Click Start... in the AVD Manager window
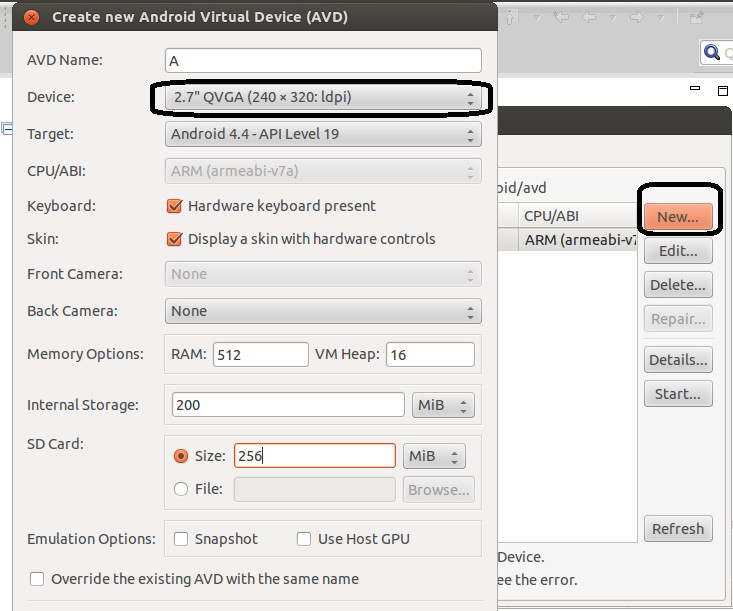Image resolution: width=733 pixels, height=611 pixels. 678,394
